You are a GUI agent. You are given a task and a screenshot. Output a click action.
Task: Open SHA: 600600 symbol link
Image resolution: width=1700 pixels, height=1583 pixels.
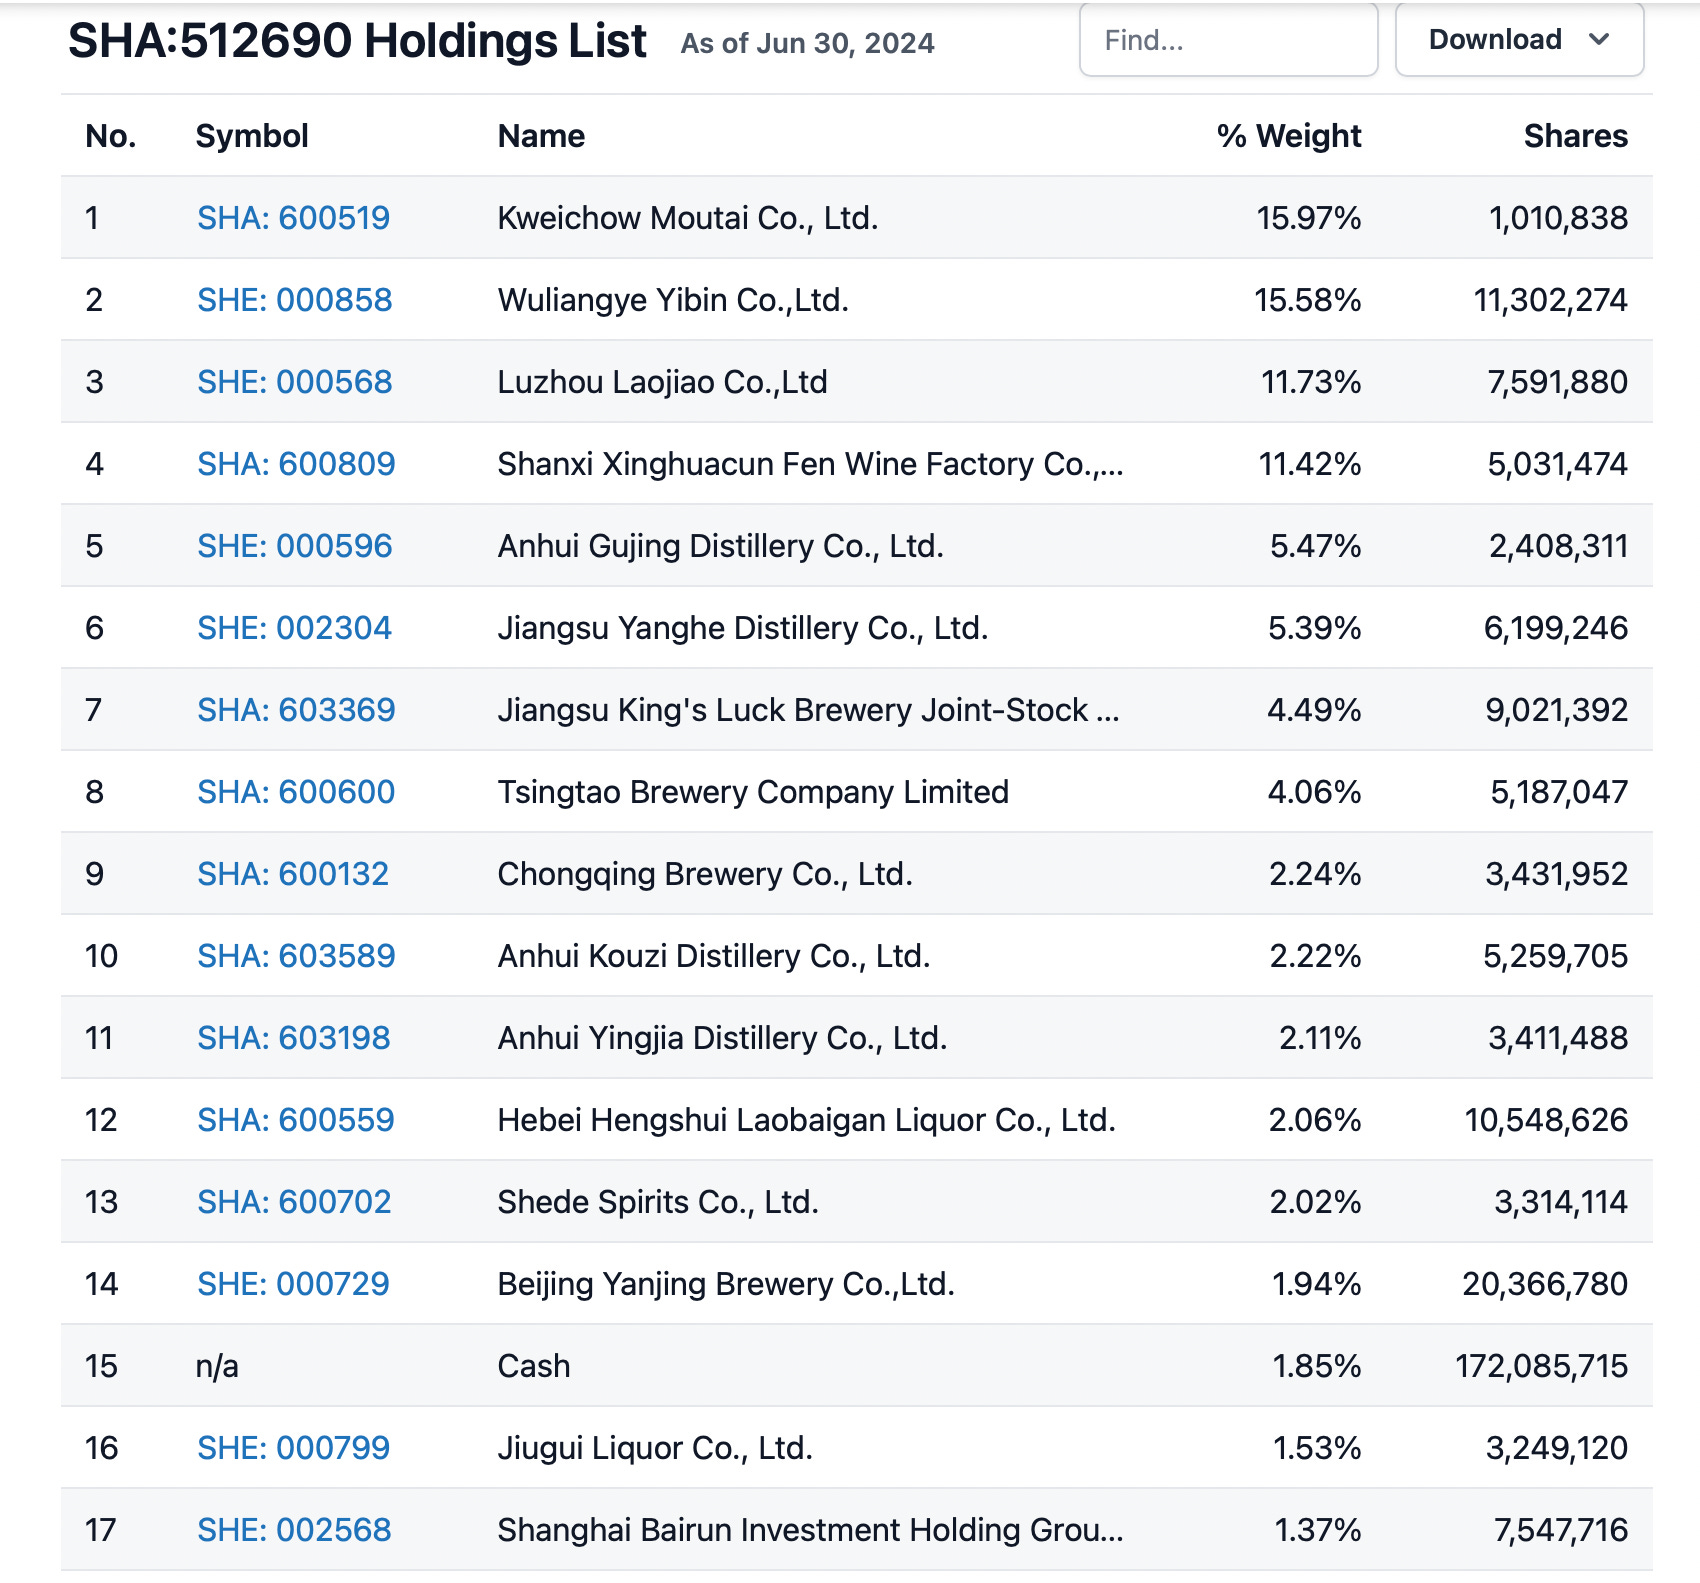click(x=296, y=792)
